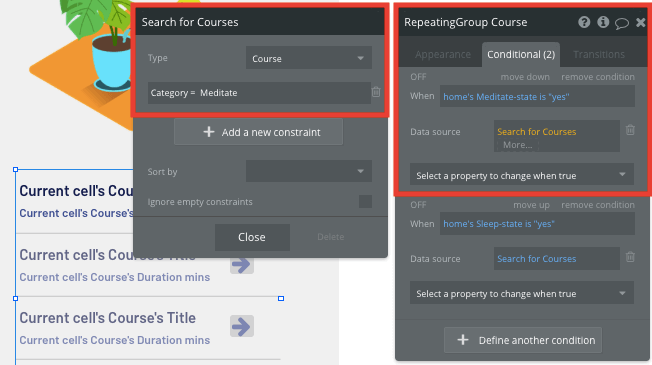Delete data source in Meditate-state condition

pos(630,130)
